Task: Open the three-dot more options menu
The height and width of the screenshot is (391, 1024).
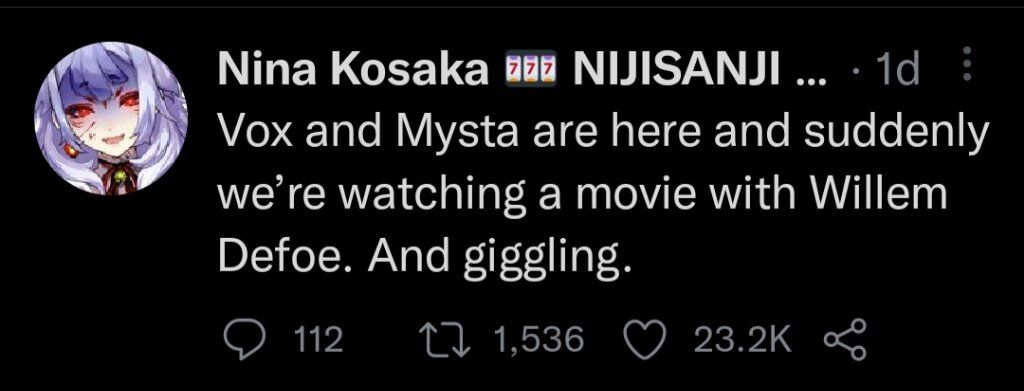Action: [x=968, y=65]
